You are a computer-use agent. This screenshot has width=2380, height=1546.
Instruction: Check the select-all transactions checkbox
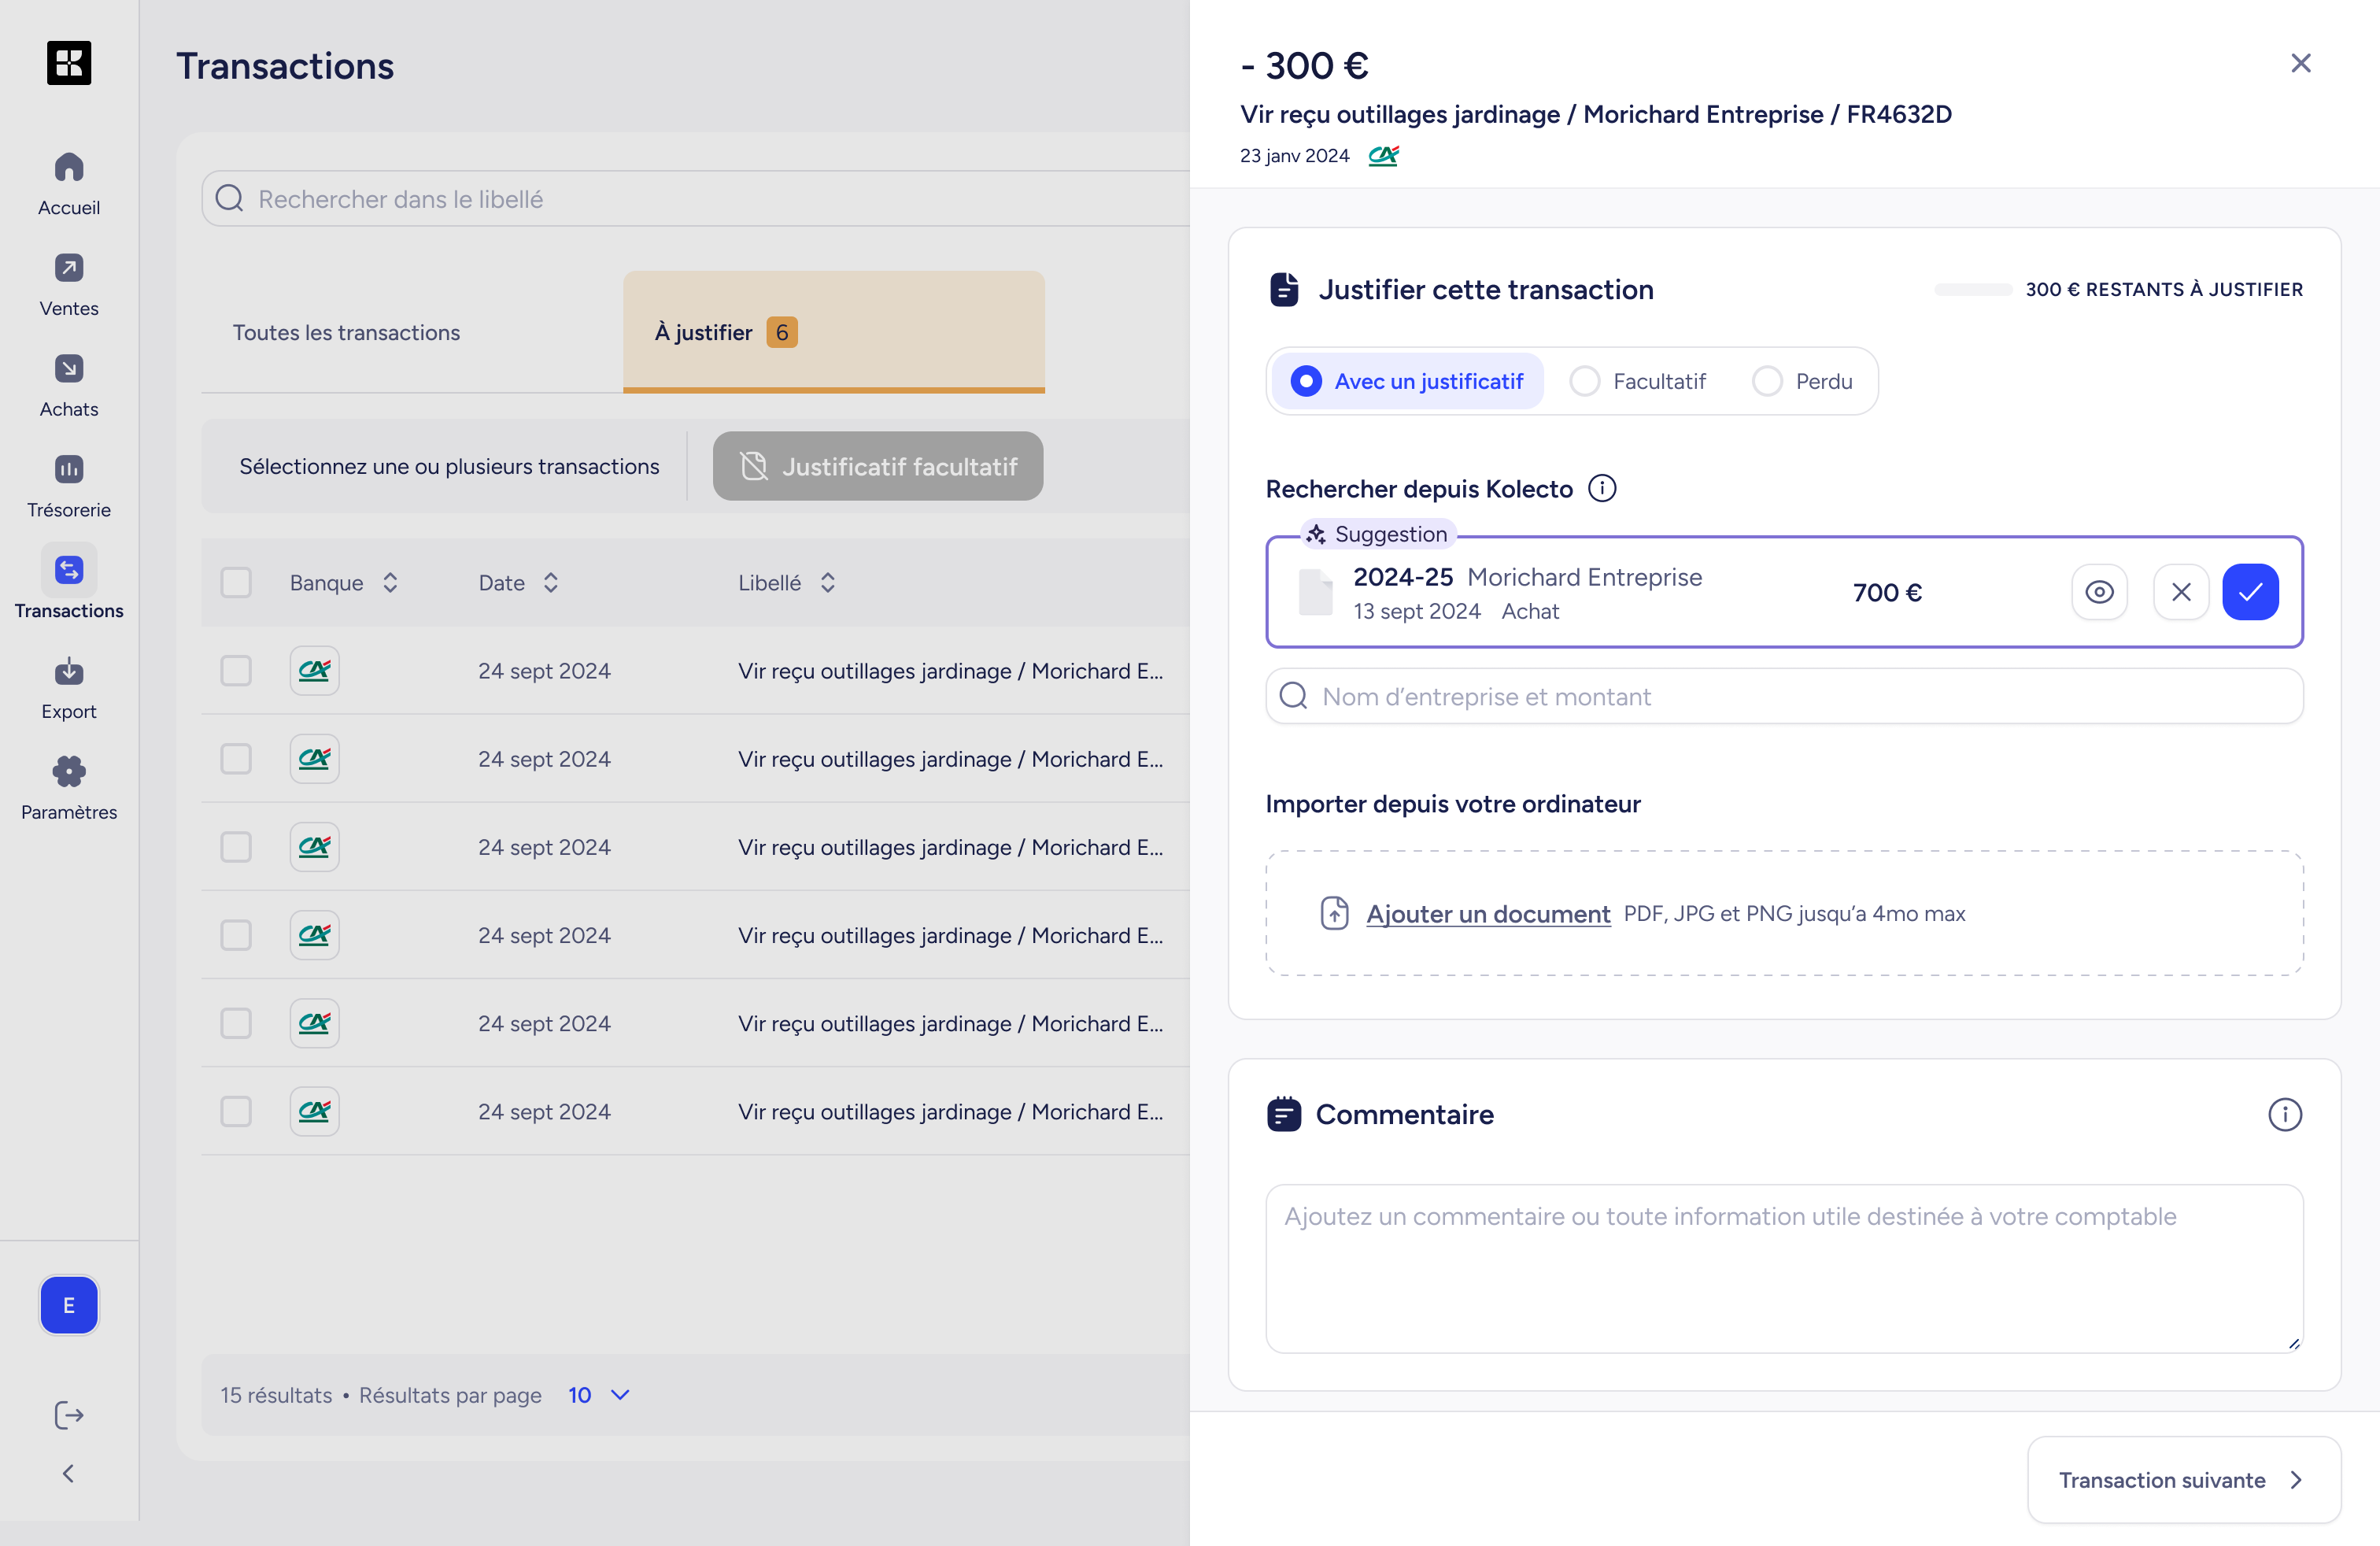pyautogui.click(x=236, y=582)
